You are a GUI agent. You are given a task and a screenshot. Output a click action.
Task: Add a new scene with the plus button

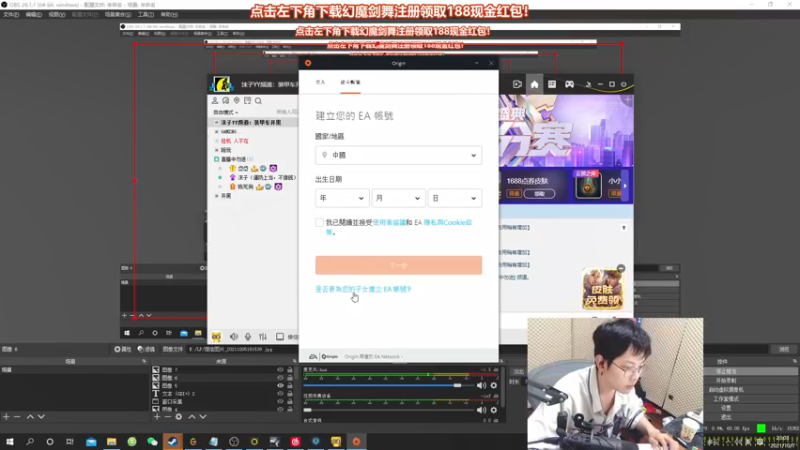(x=6, y=417)
